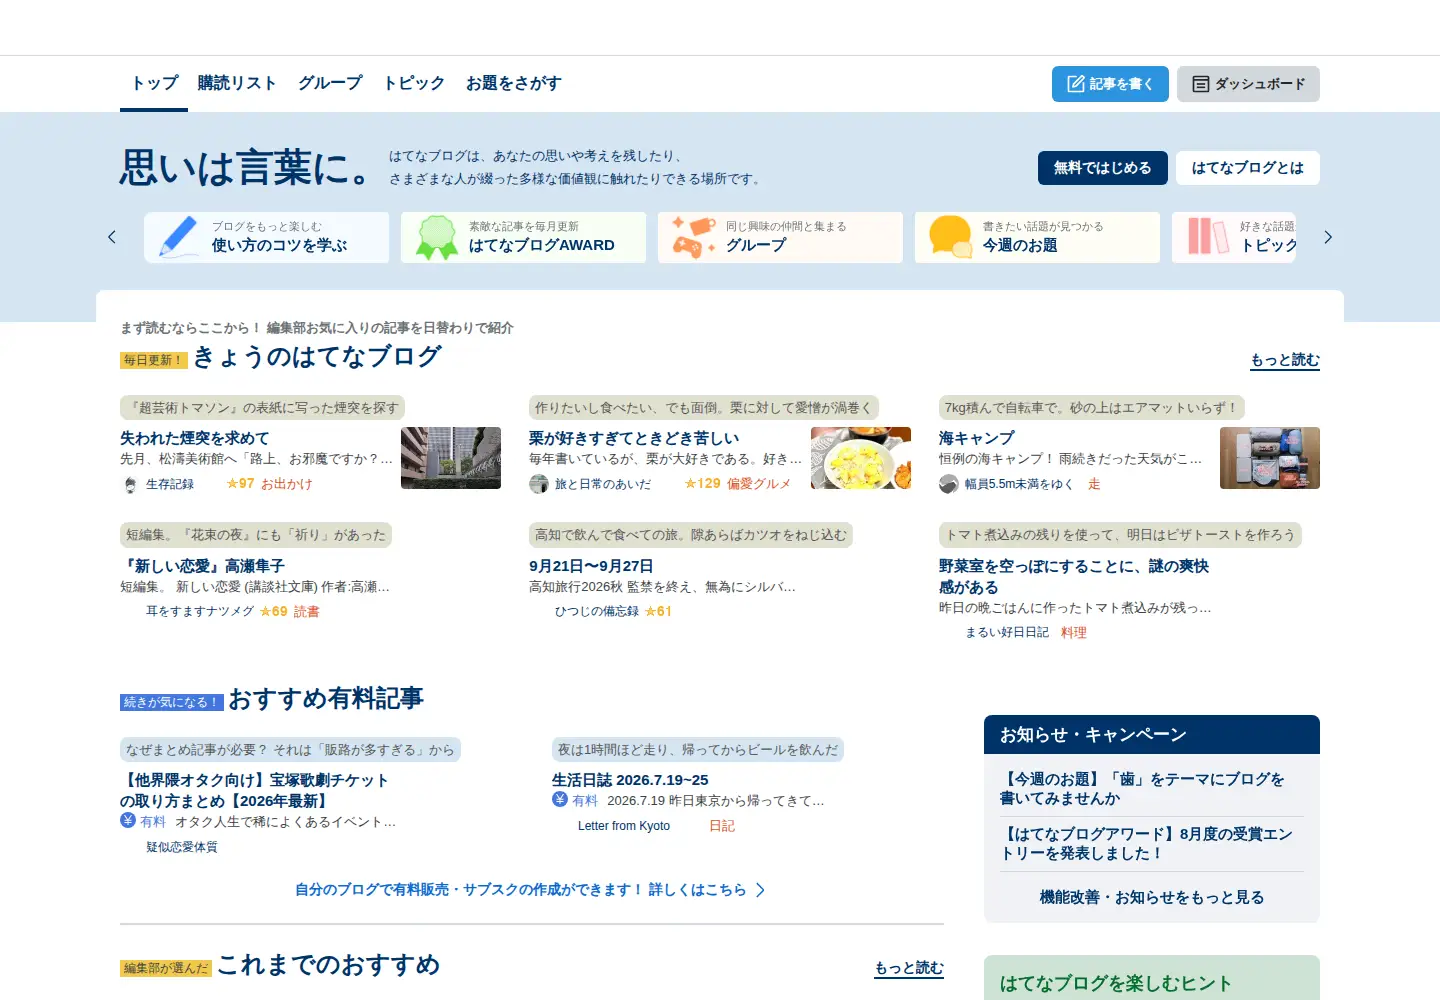This screenshot has width=1440, height=1000.
Task: Click the お出かけ category tag
Action: point(287,484)
